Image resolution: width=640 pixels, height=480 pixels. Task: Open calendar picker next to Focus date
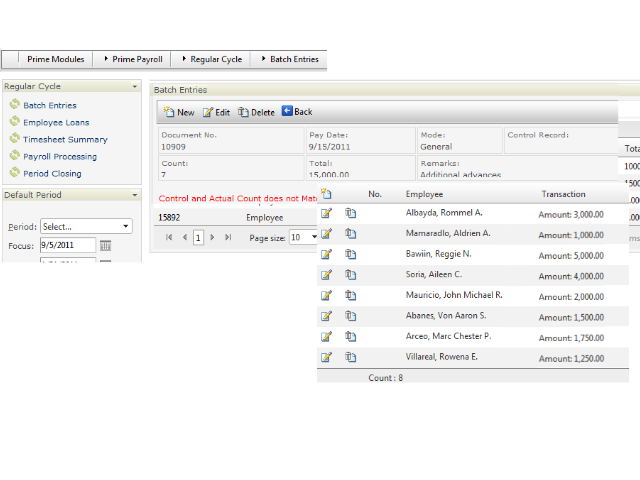(105, 245)
